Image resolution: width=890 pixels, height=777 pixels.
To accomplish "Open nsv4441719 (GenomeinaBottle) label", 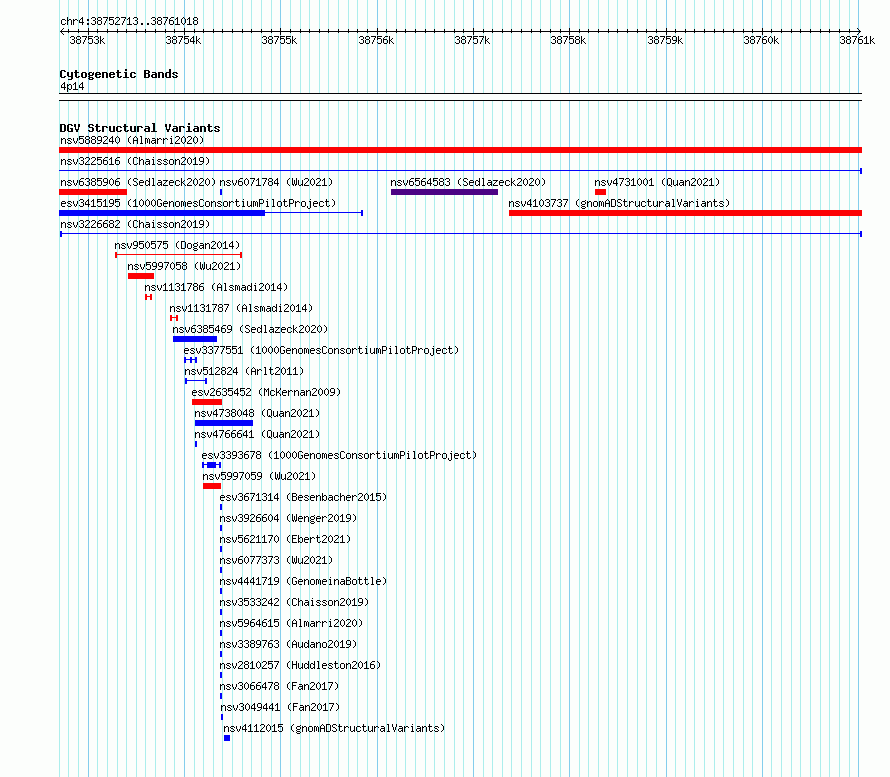I will tap(303, 581).
